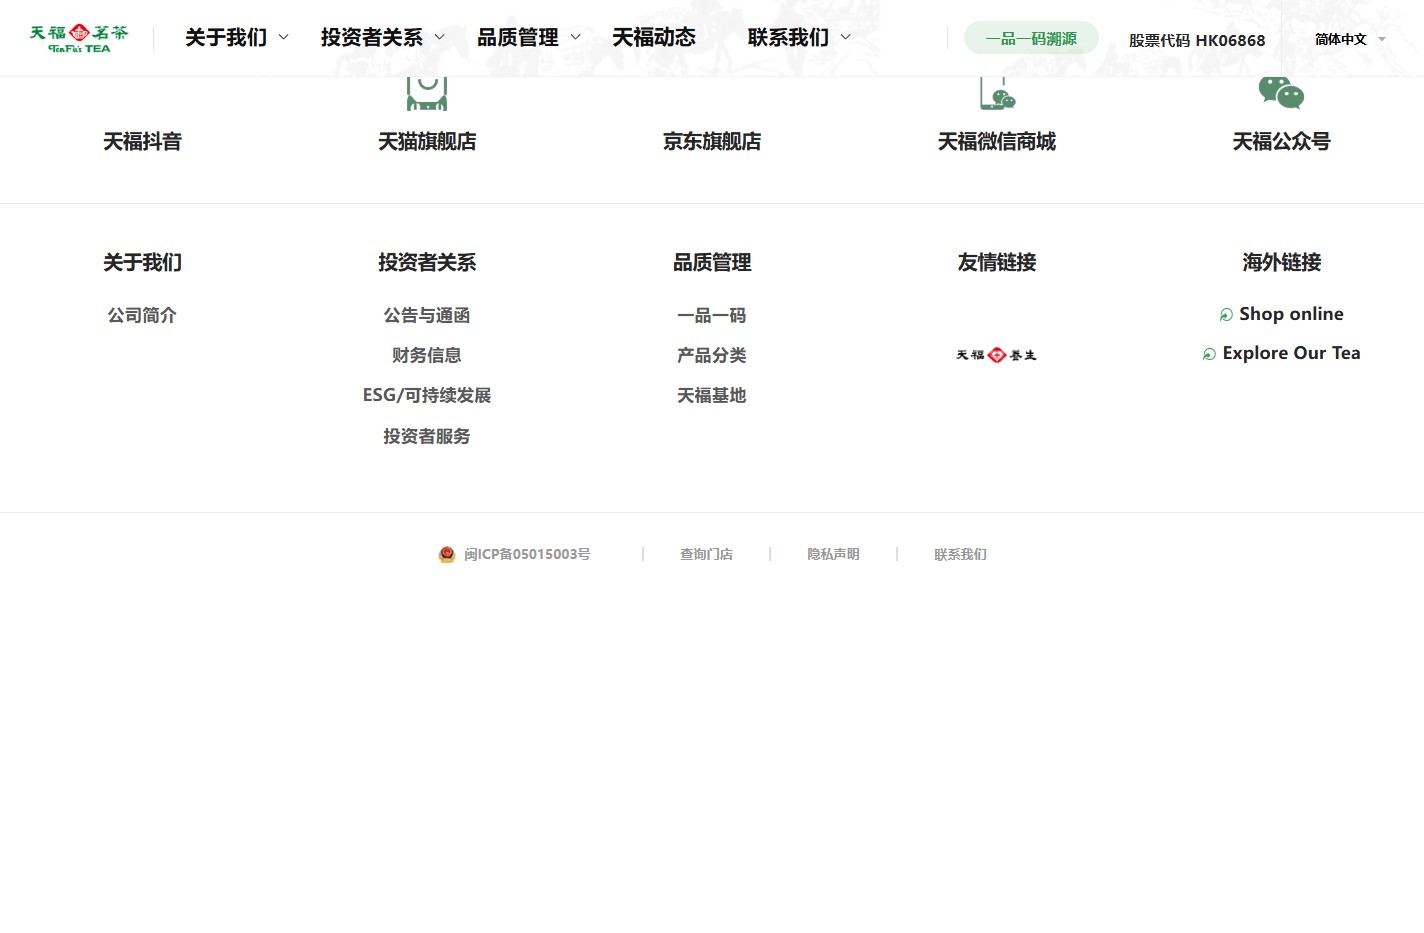Screen dimensions: 1424x933
Task: Expand the 品质管理 nav chevron
Action: (x=575, y=37)
